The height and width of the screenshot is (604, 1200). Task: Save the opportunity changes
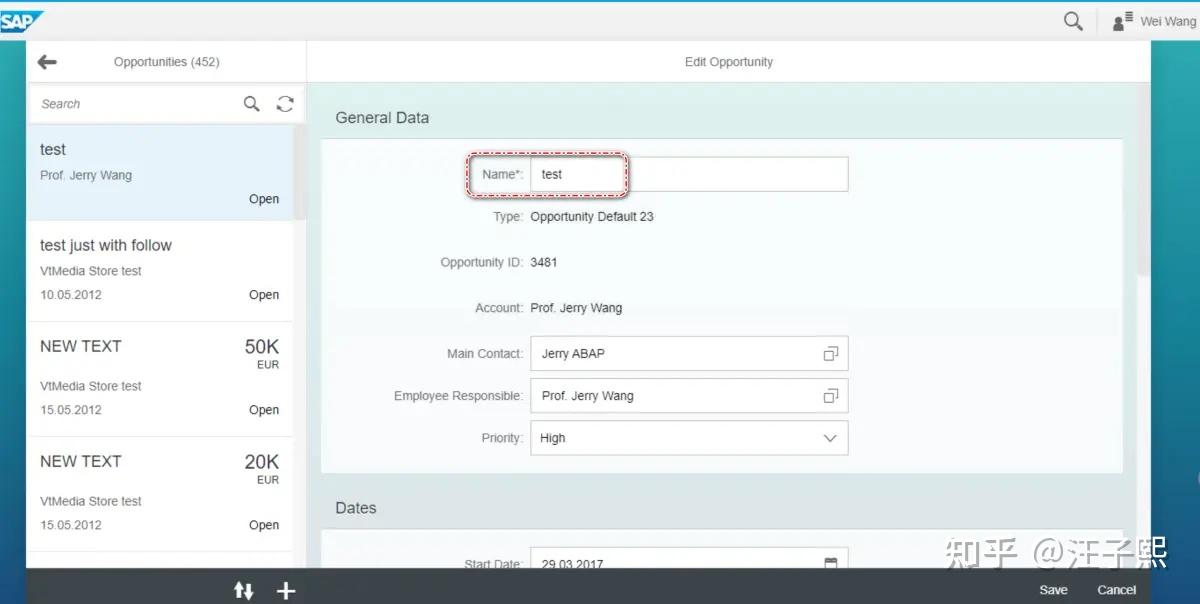(1053, 590)
